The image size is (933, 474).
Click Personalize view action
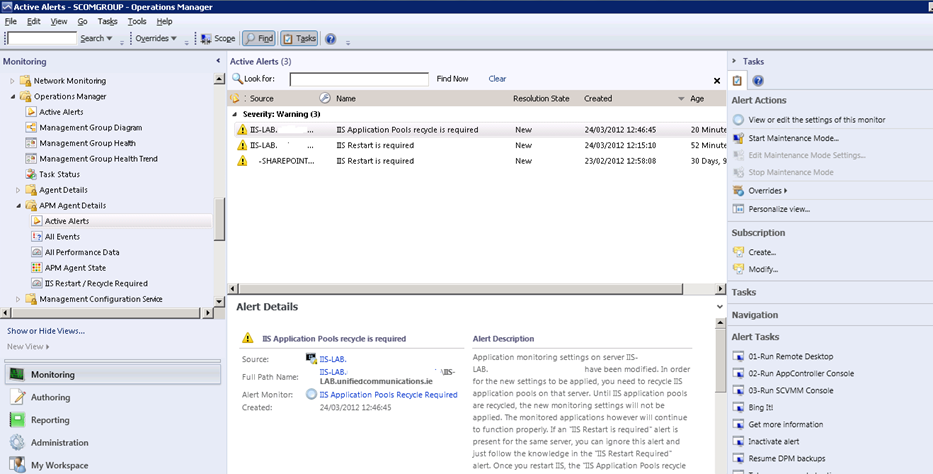pyautogui.click(x=779, y=209)
